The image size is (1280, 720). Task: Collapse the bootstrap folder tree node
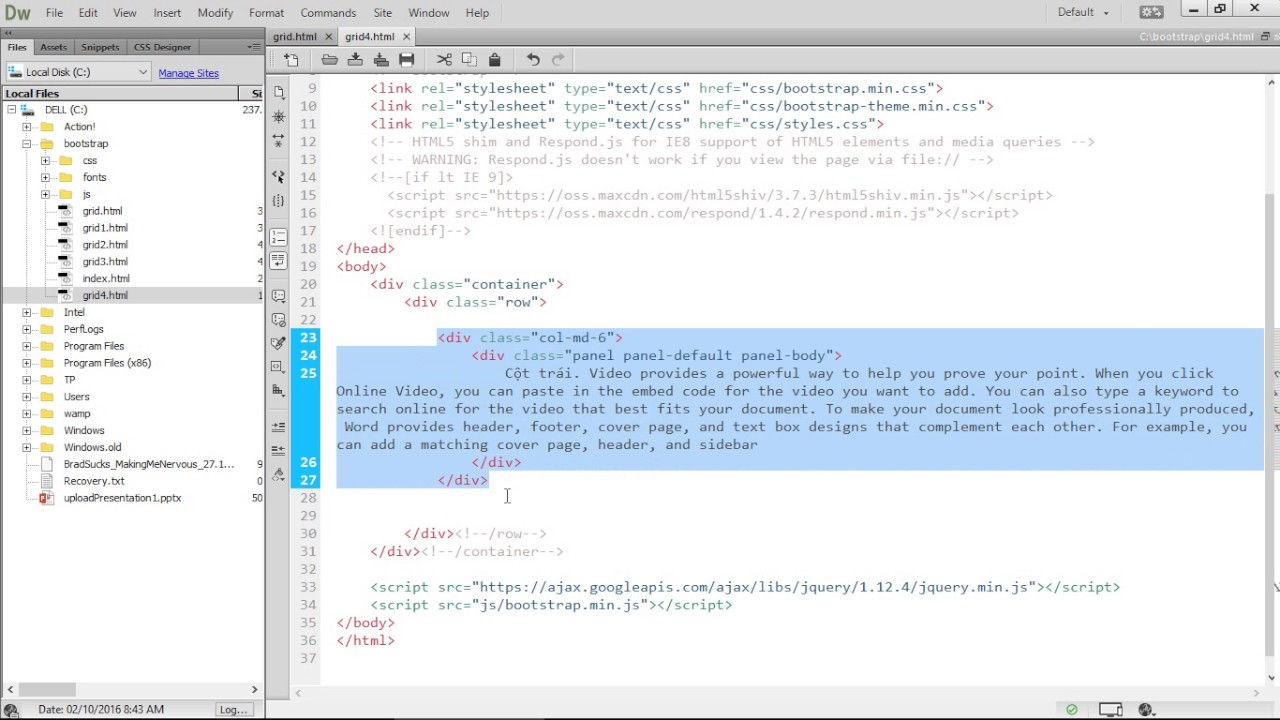pyautogui.click(x=27, y=143)
